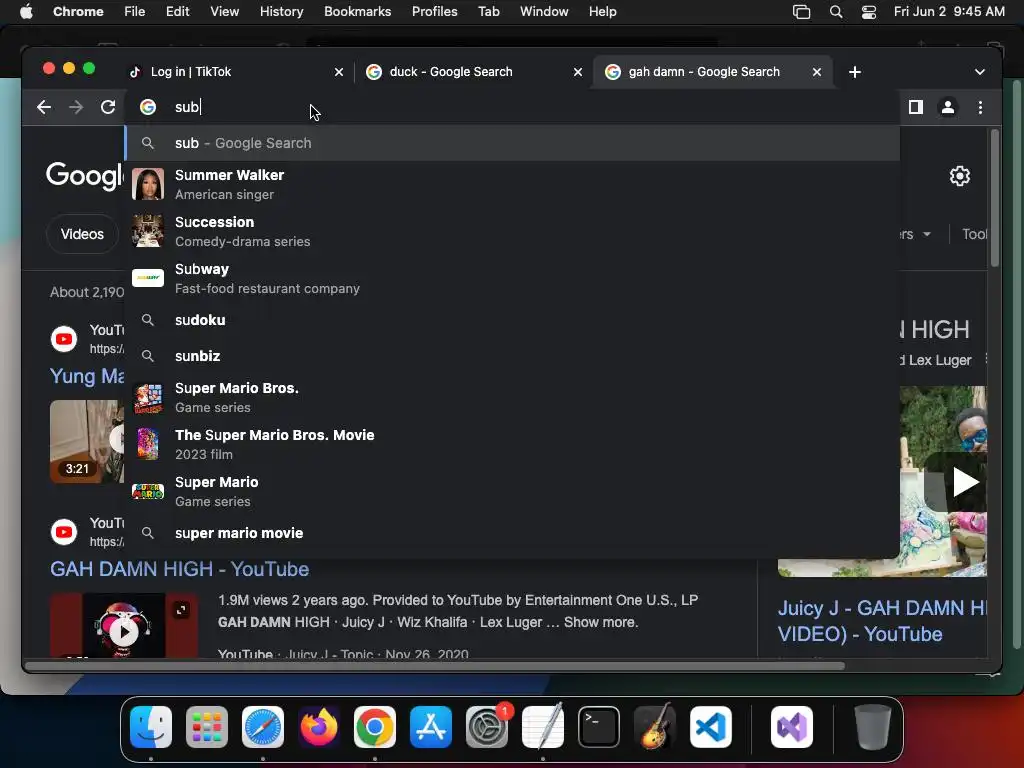The width and height of the screenshot is (1024, 768).
Task: Open the Window menu
Action: point(544,12)
